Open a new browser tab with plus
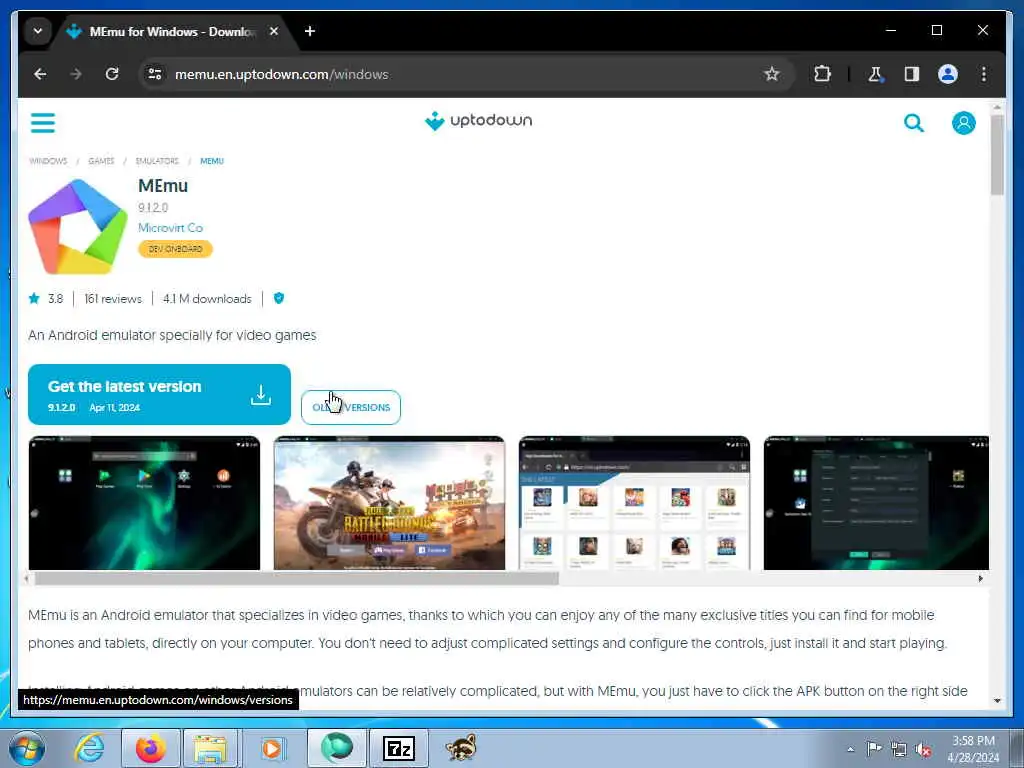The width and height of the screenshot is (1024, 768). point(310,31)
